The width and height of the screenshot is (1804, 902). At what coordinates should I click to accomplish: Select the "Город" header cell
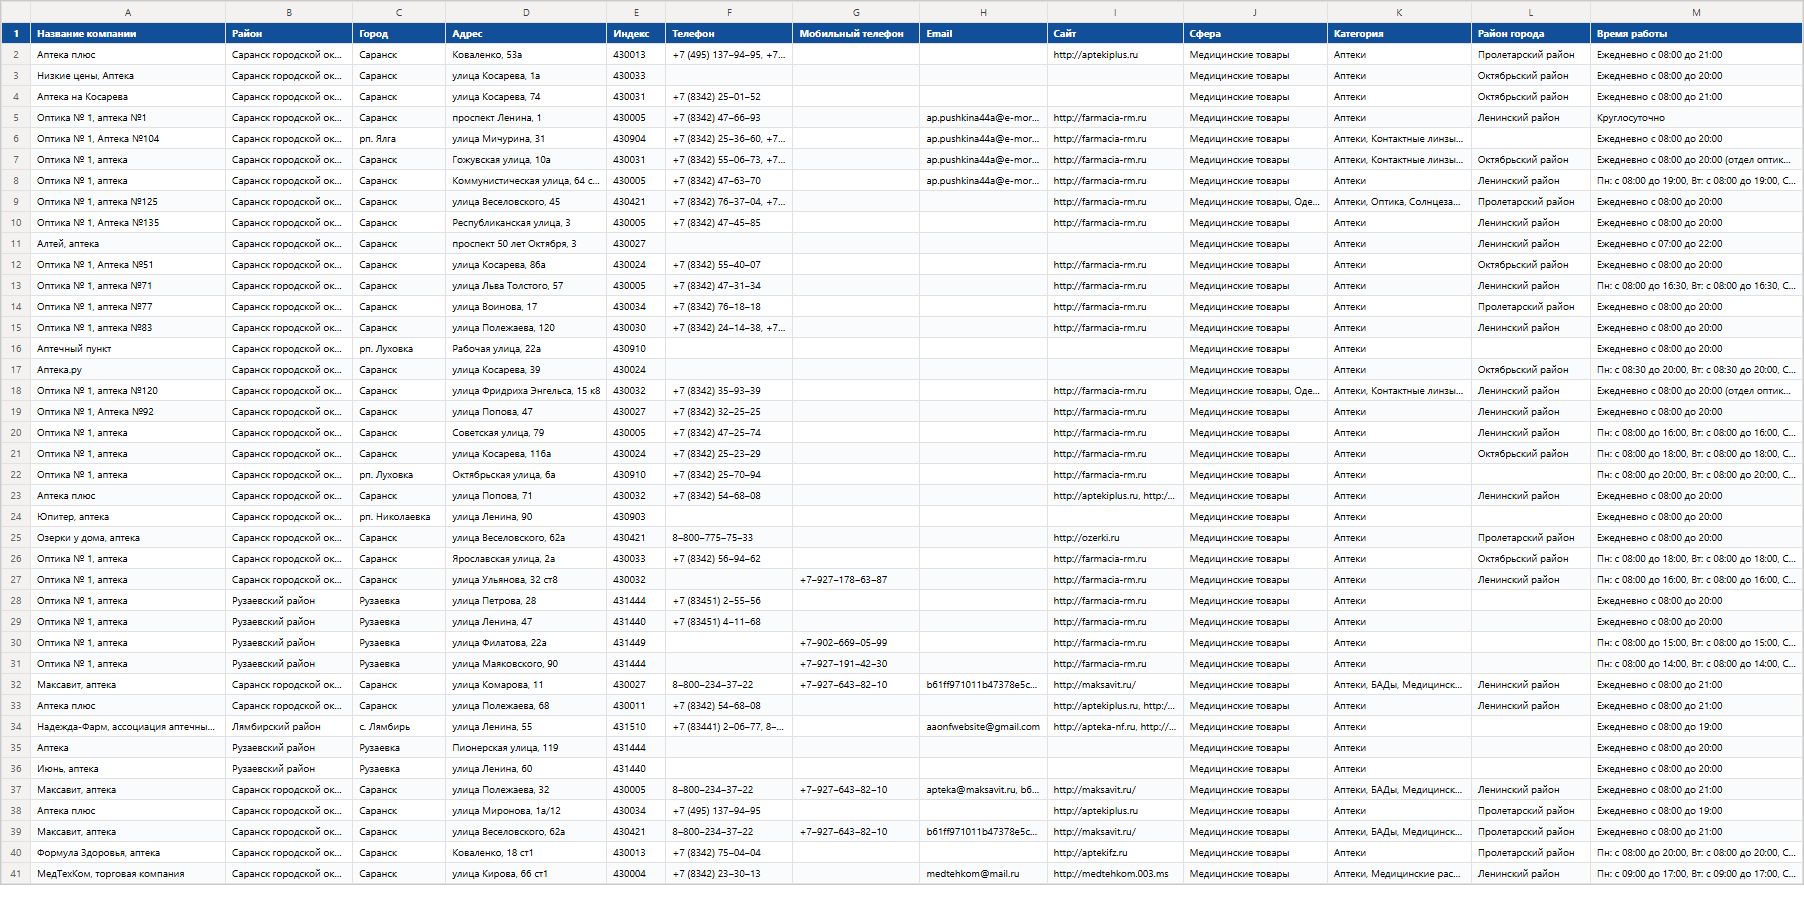coord(399,33)
